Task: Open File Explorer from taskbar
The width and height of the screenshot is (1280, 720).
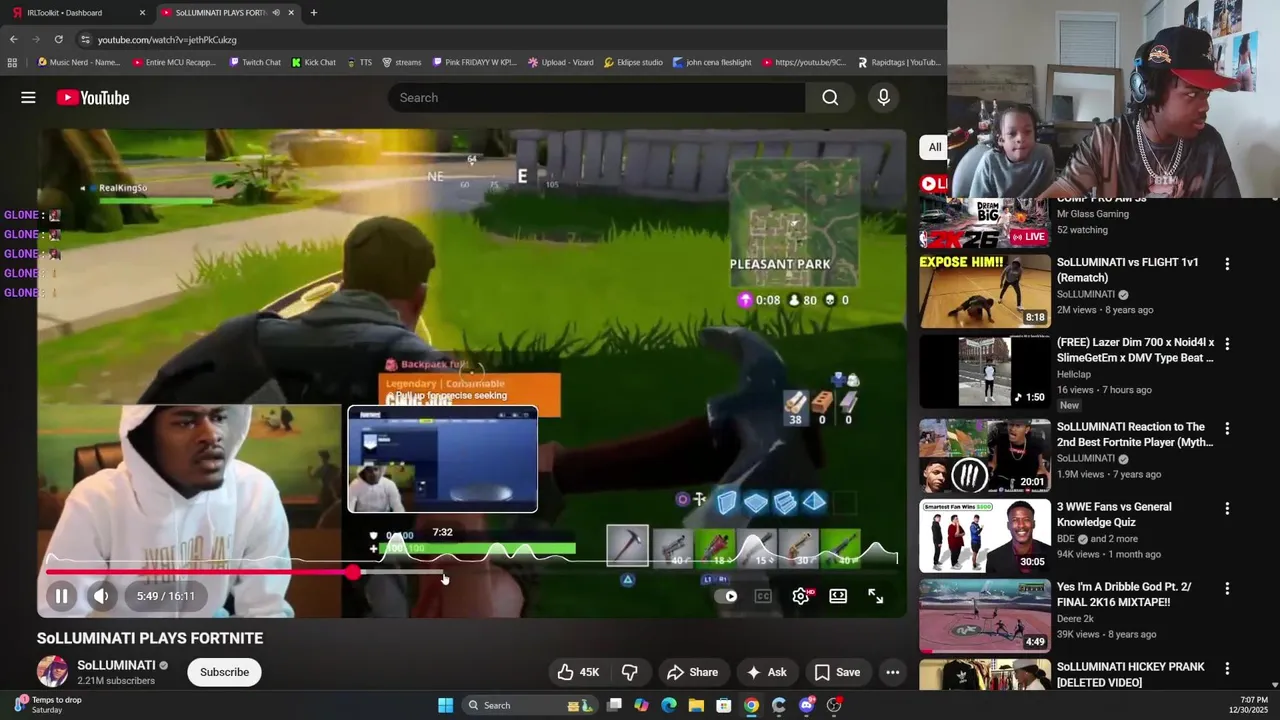Action: tap(696, 705)
